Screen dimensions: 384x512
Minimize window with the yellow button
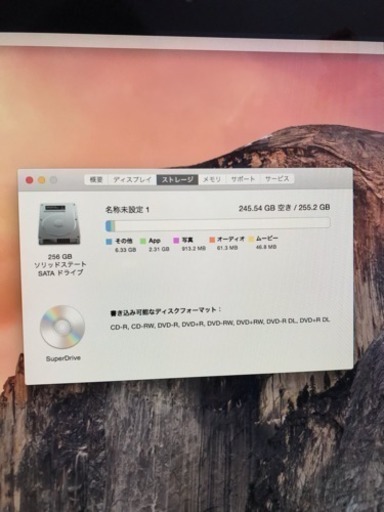tap(41, 180)
